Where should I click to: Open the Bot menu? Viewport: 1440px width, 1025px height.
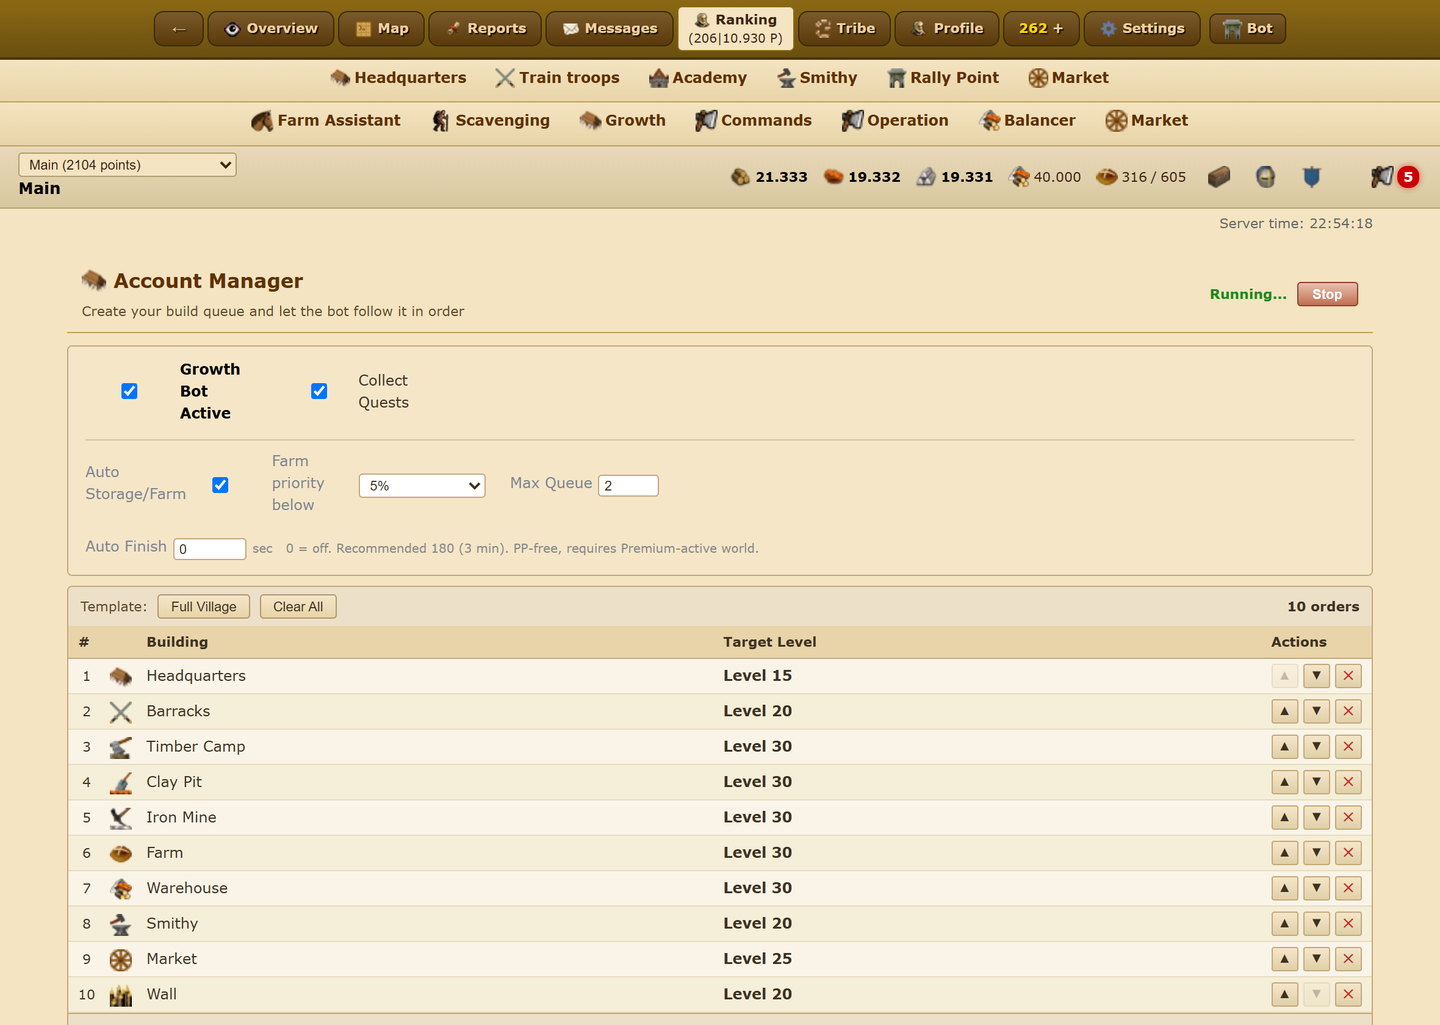1247,28
